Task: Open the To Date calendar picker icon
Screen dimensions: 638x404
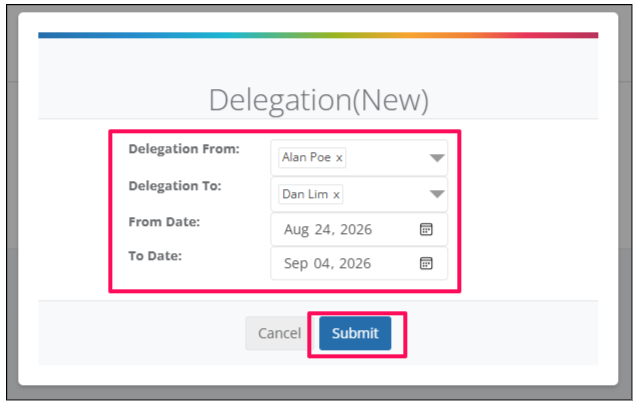Action: click(426, 263)
